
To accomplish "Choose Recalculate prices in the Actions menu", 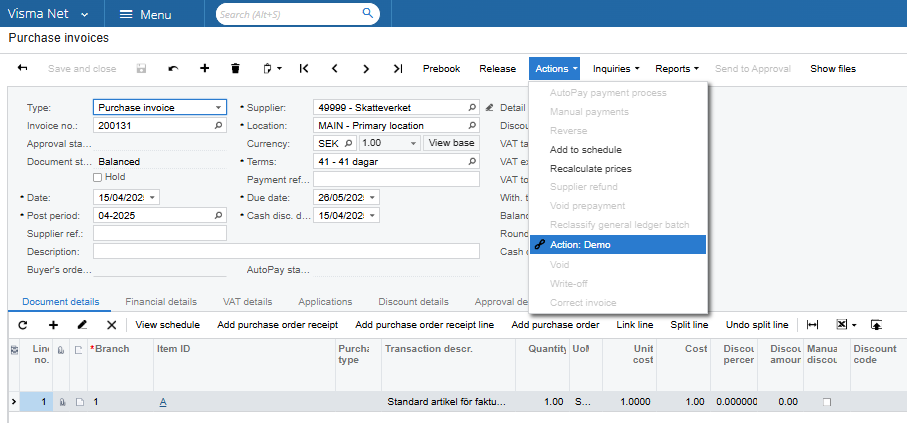I will pos(590,169).
